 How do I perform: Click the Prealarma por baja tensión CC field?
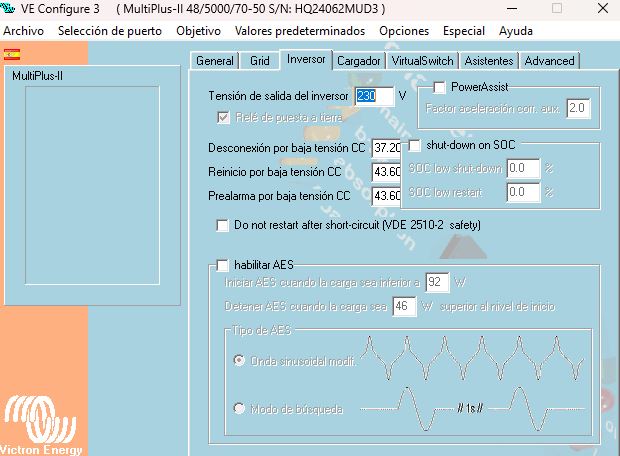pos(386,196)
